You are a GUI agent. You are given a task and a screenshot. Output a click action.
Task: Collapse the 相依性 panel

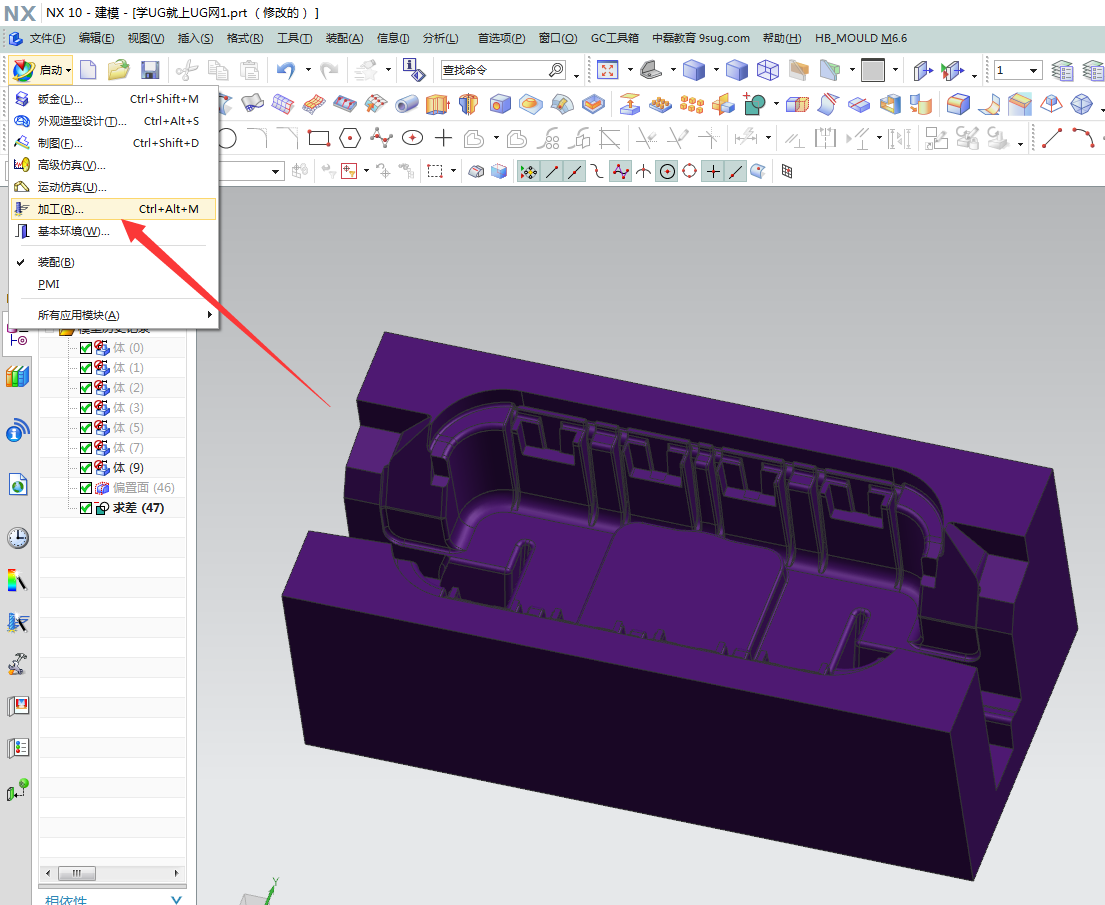[176, 899]
